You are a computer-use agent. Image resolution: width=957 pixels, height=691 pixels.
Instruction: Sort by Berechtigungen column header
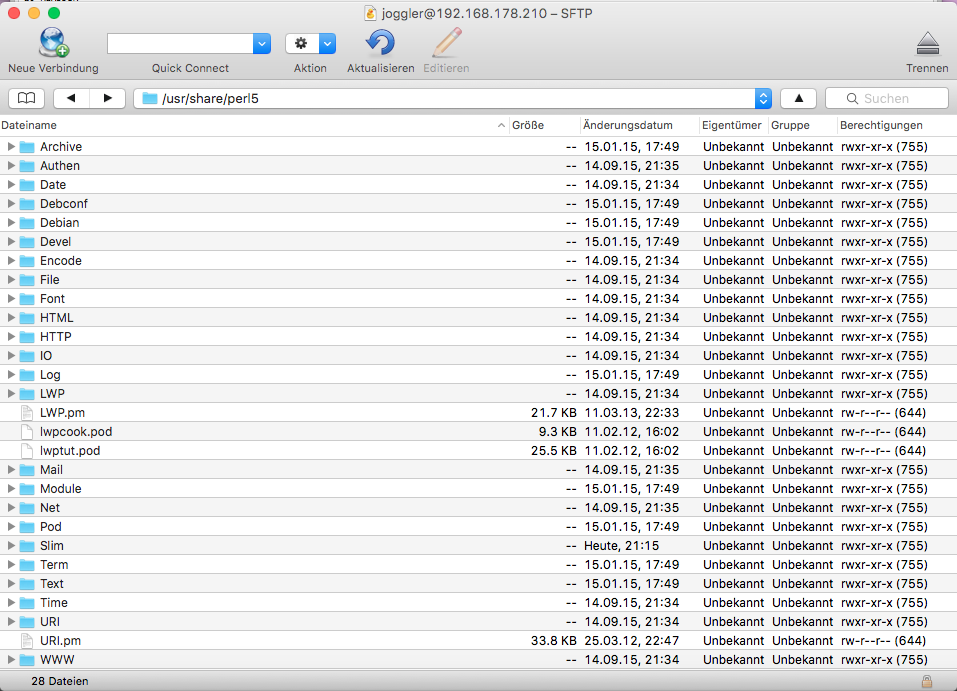(x=897, y=125)
